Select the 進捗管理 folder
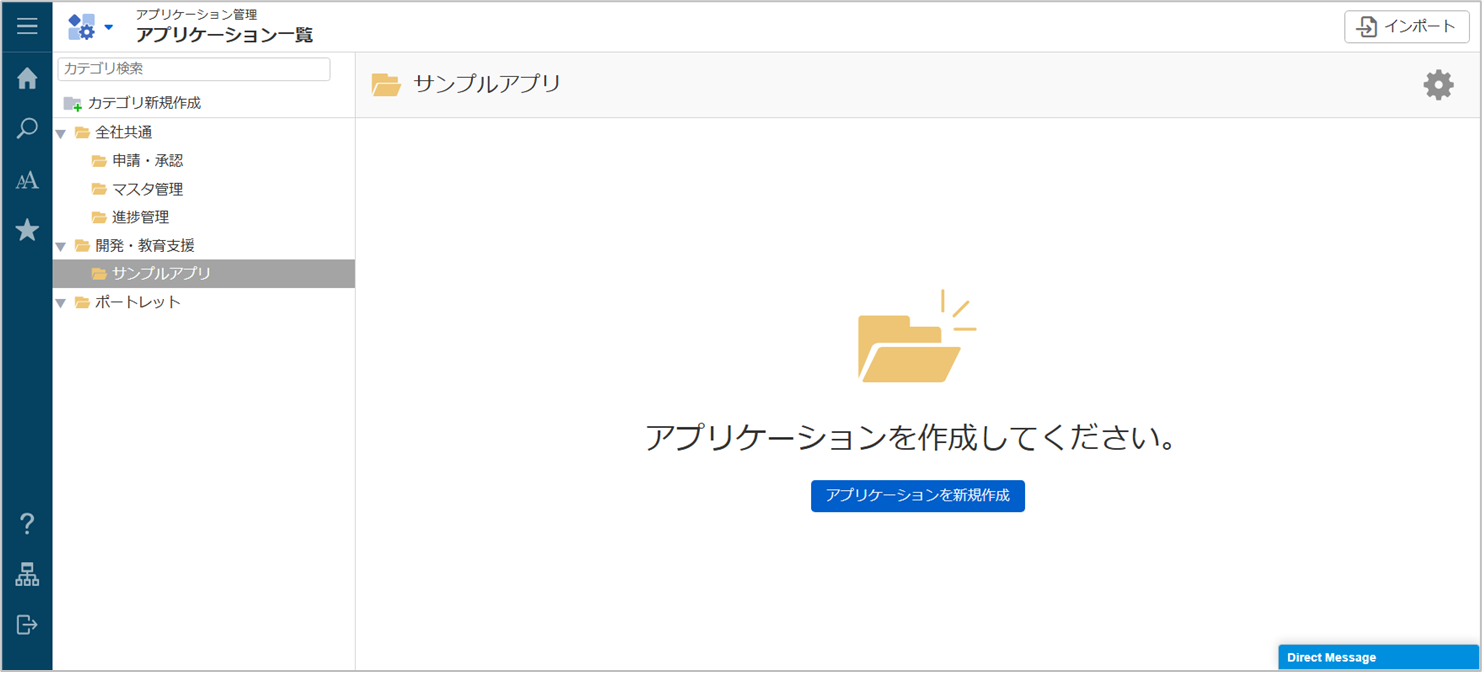Viewport: 1484px width, 673px height. pyautogui.click(x=140, y=217)
